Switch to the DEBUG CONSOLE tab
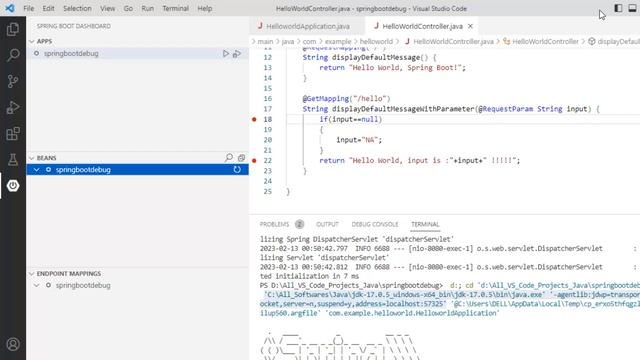This screenshot has height=360, width=640. tap(375, 224)
